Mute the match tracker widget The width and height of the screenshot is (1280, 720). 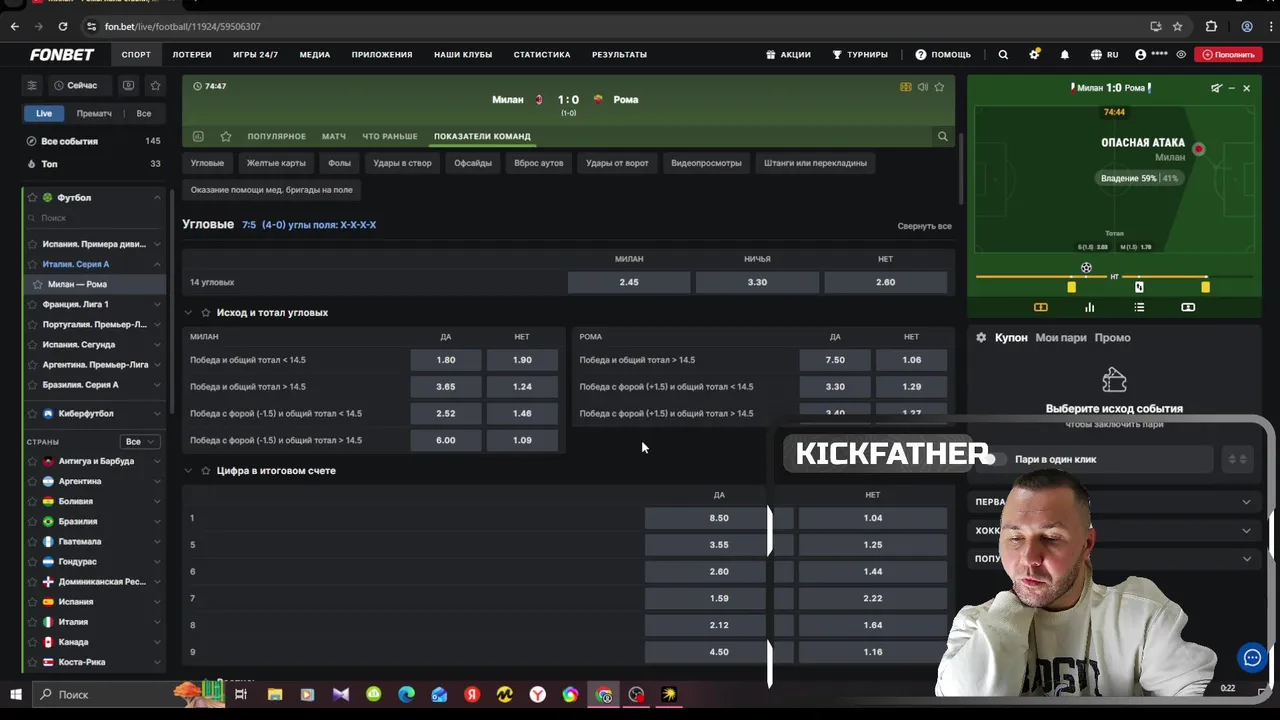click(x=1216, y=88)
